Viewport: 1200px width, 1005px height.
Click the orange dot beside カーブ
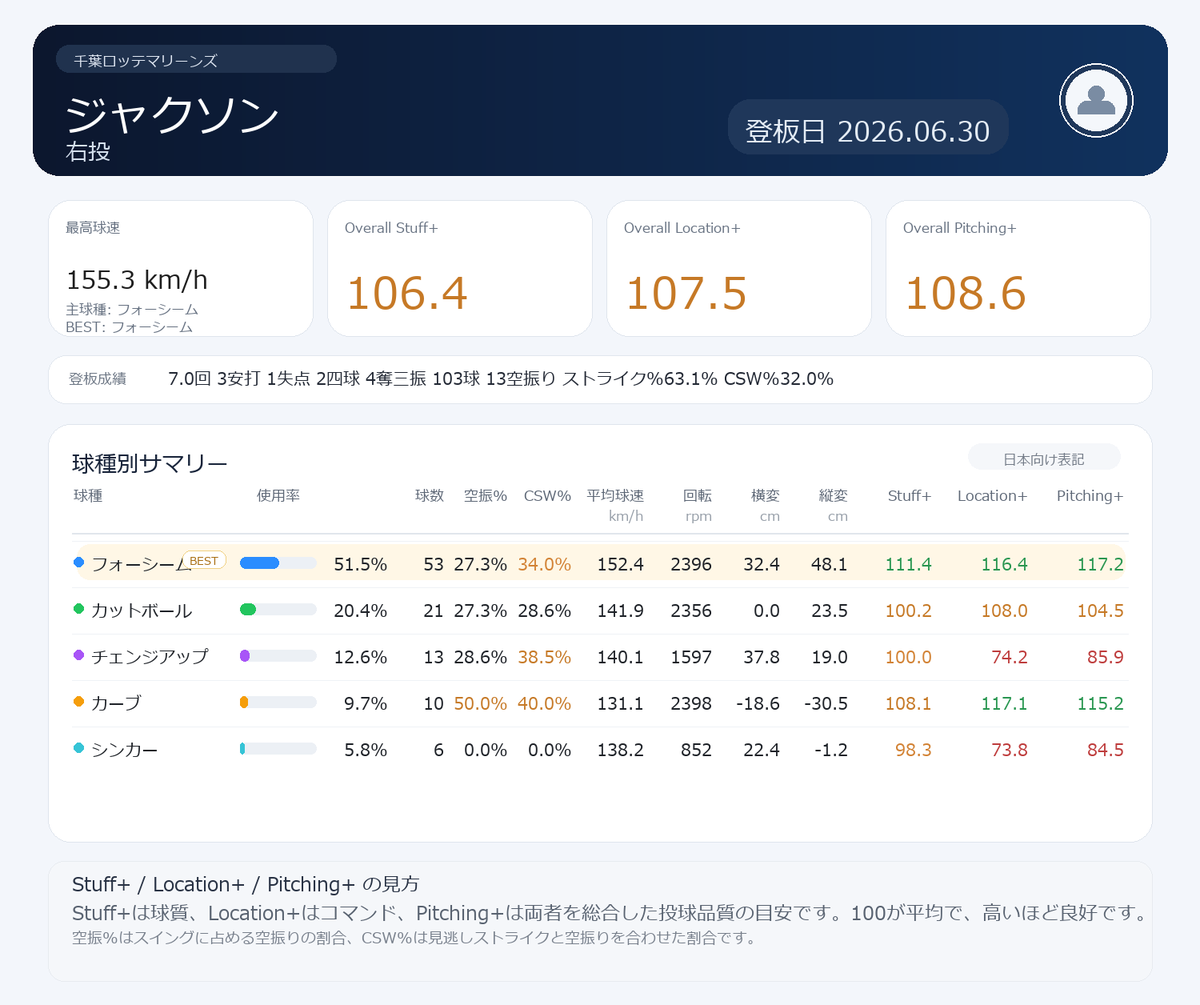79,702
